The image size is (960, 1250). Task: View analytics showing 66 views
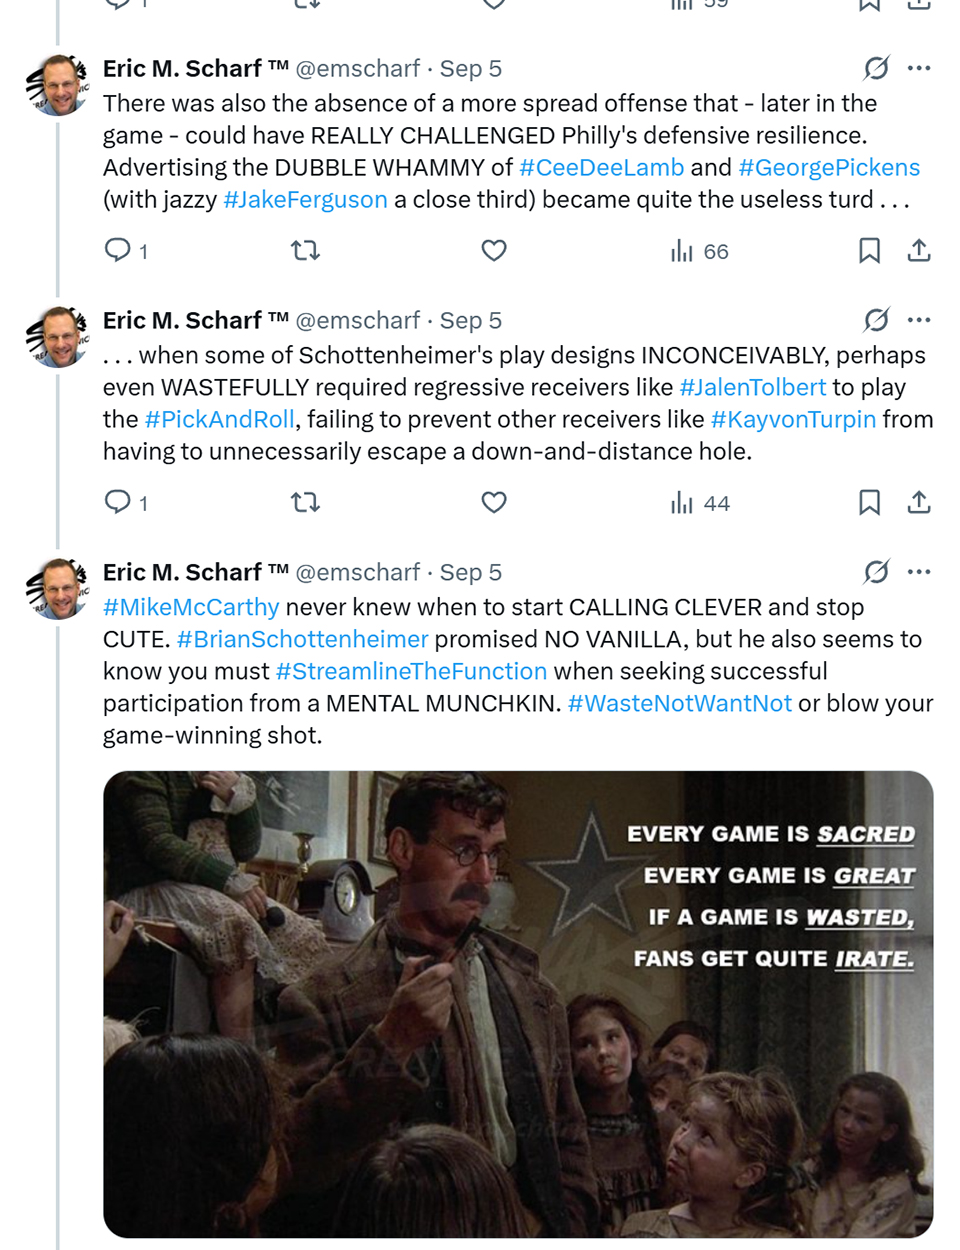700,251
